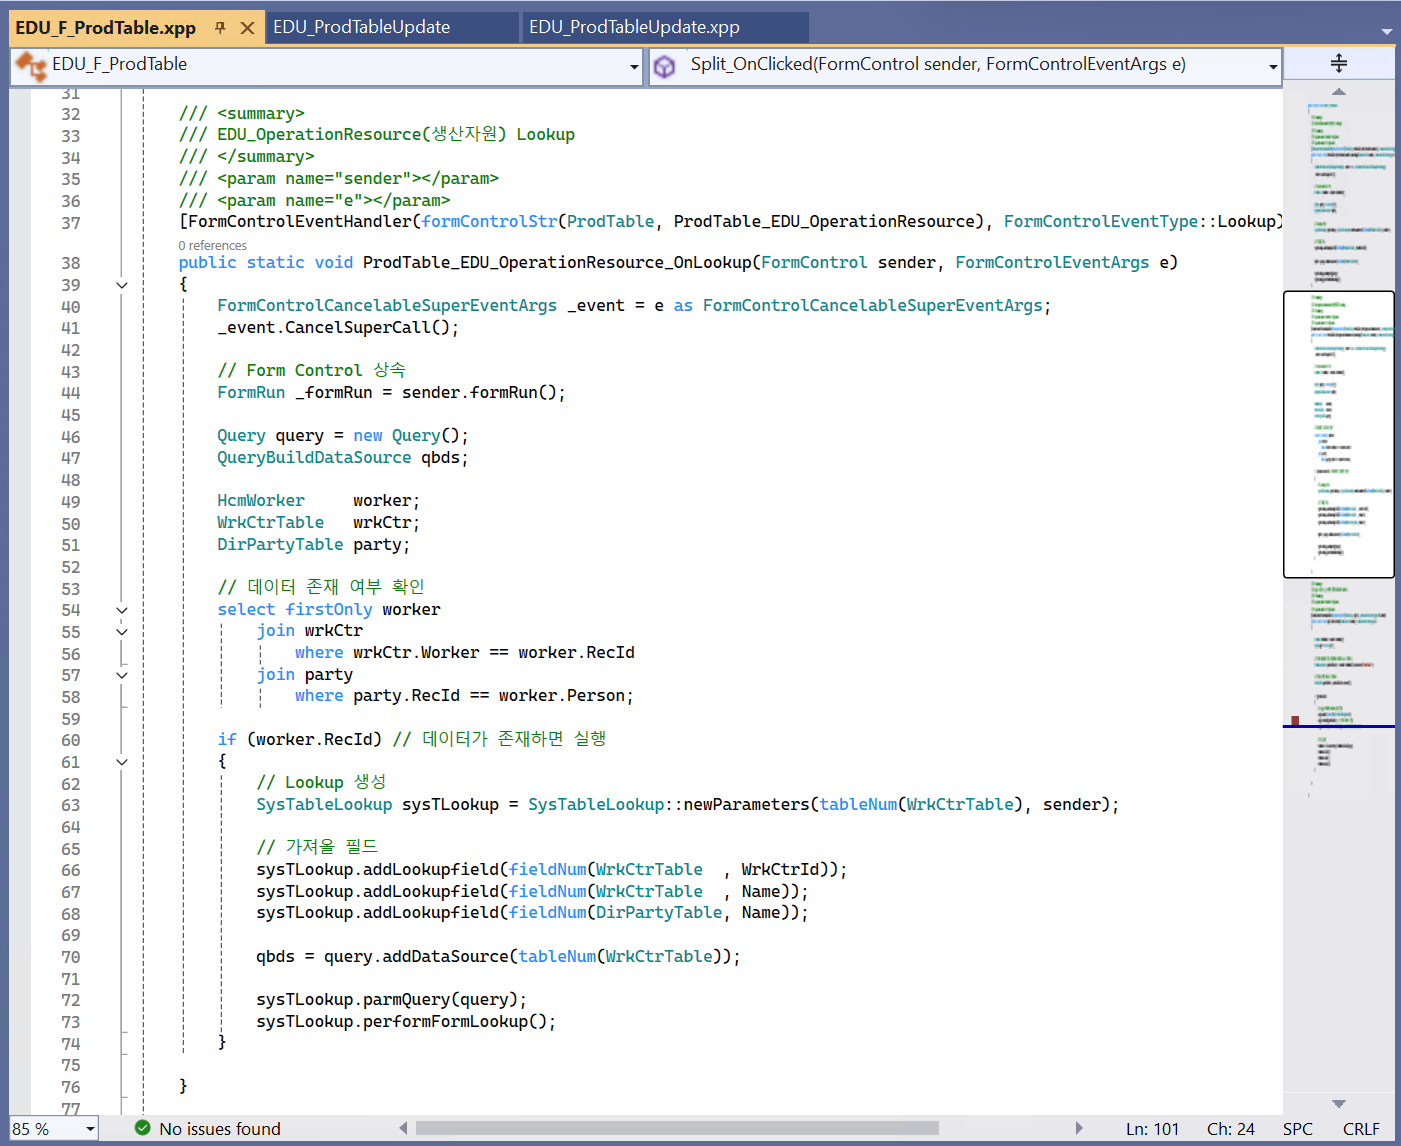This screenshot has height=1146, width=1401.
Task: Open the 85 % zoom level dropdown
Action: point(90,1129)
